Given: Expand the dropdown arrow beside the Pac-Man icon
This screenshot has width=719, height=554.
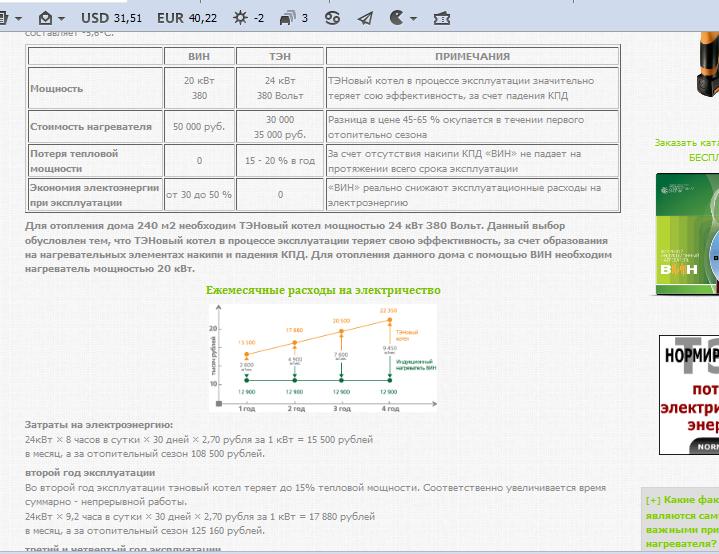Looking at the screenshot, I should [x=413, y=19].
